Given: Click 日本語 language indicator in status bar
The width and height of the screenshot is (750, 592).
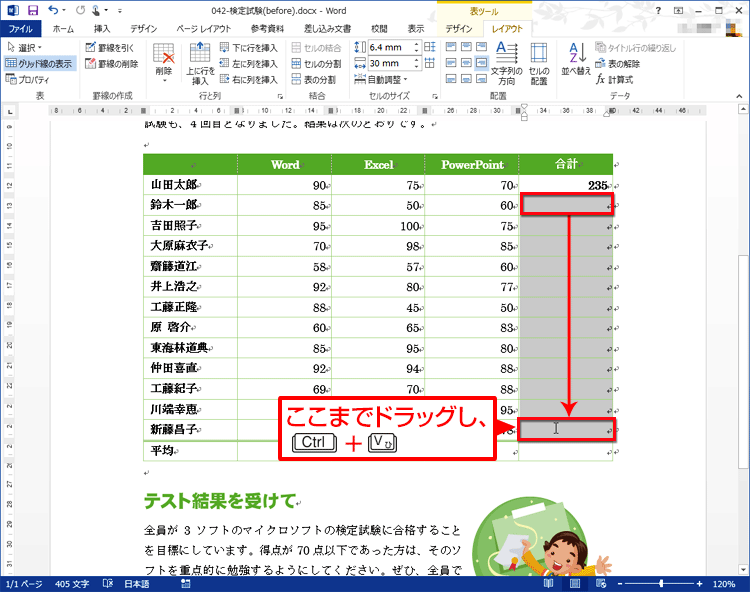Looking at the screenshot, I should coord(137,584).
